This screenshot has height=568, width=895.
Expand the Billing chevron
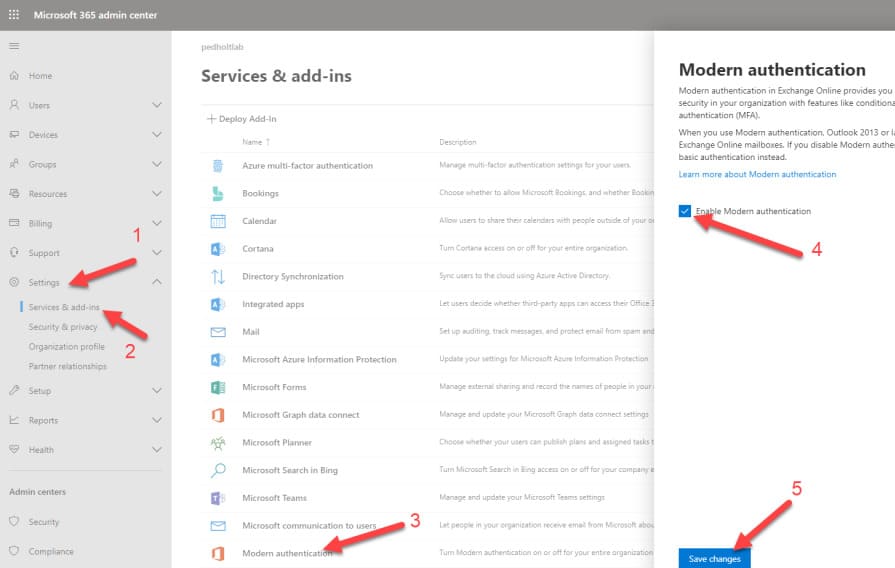pyautogui.click(x=157, y=223)
